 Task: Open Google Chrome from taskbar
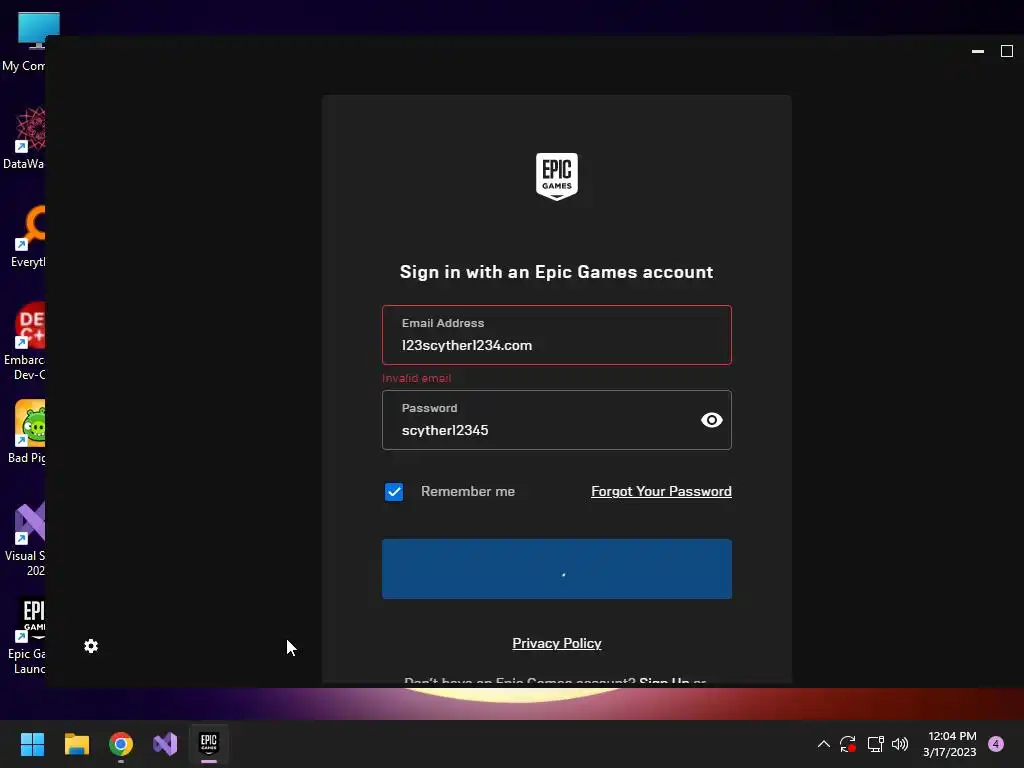tap(121, 744)
